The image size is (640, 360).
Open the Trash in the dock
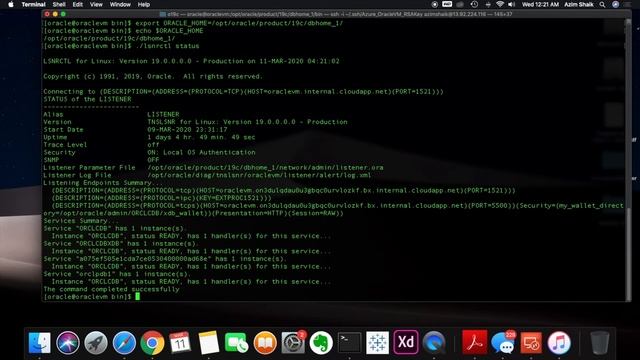(600, 342)
